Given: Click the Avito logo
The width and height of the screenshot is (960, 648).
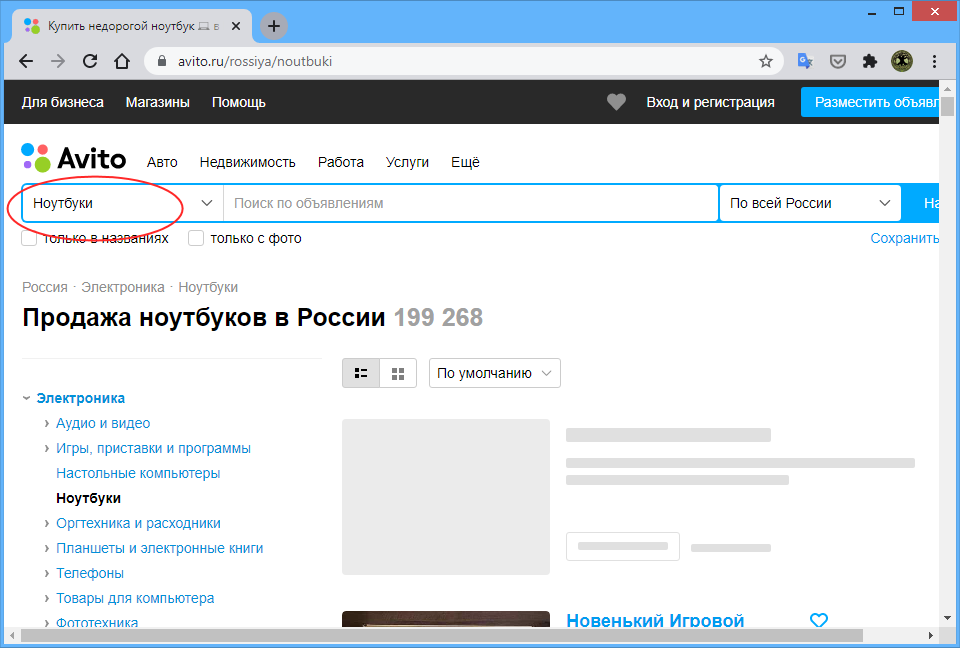Looking at the screenshot, I should [x=74, y=158].
